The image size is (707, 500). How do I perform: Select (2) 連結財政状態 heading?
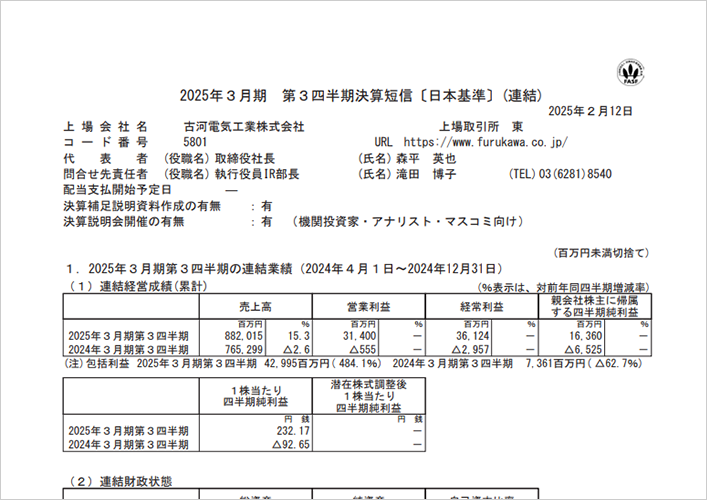coord(120,482)
